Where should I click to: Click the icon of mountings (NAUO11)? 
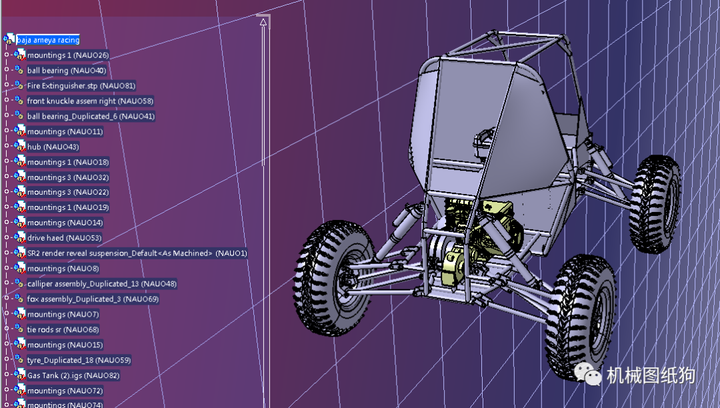click(x=19, y=131)
